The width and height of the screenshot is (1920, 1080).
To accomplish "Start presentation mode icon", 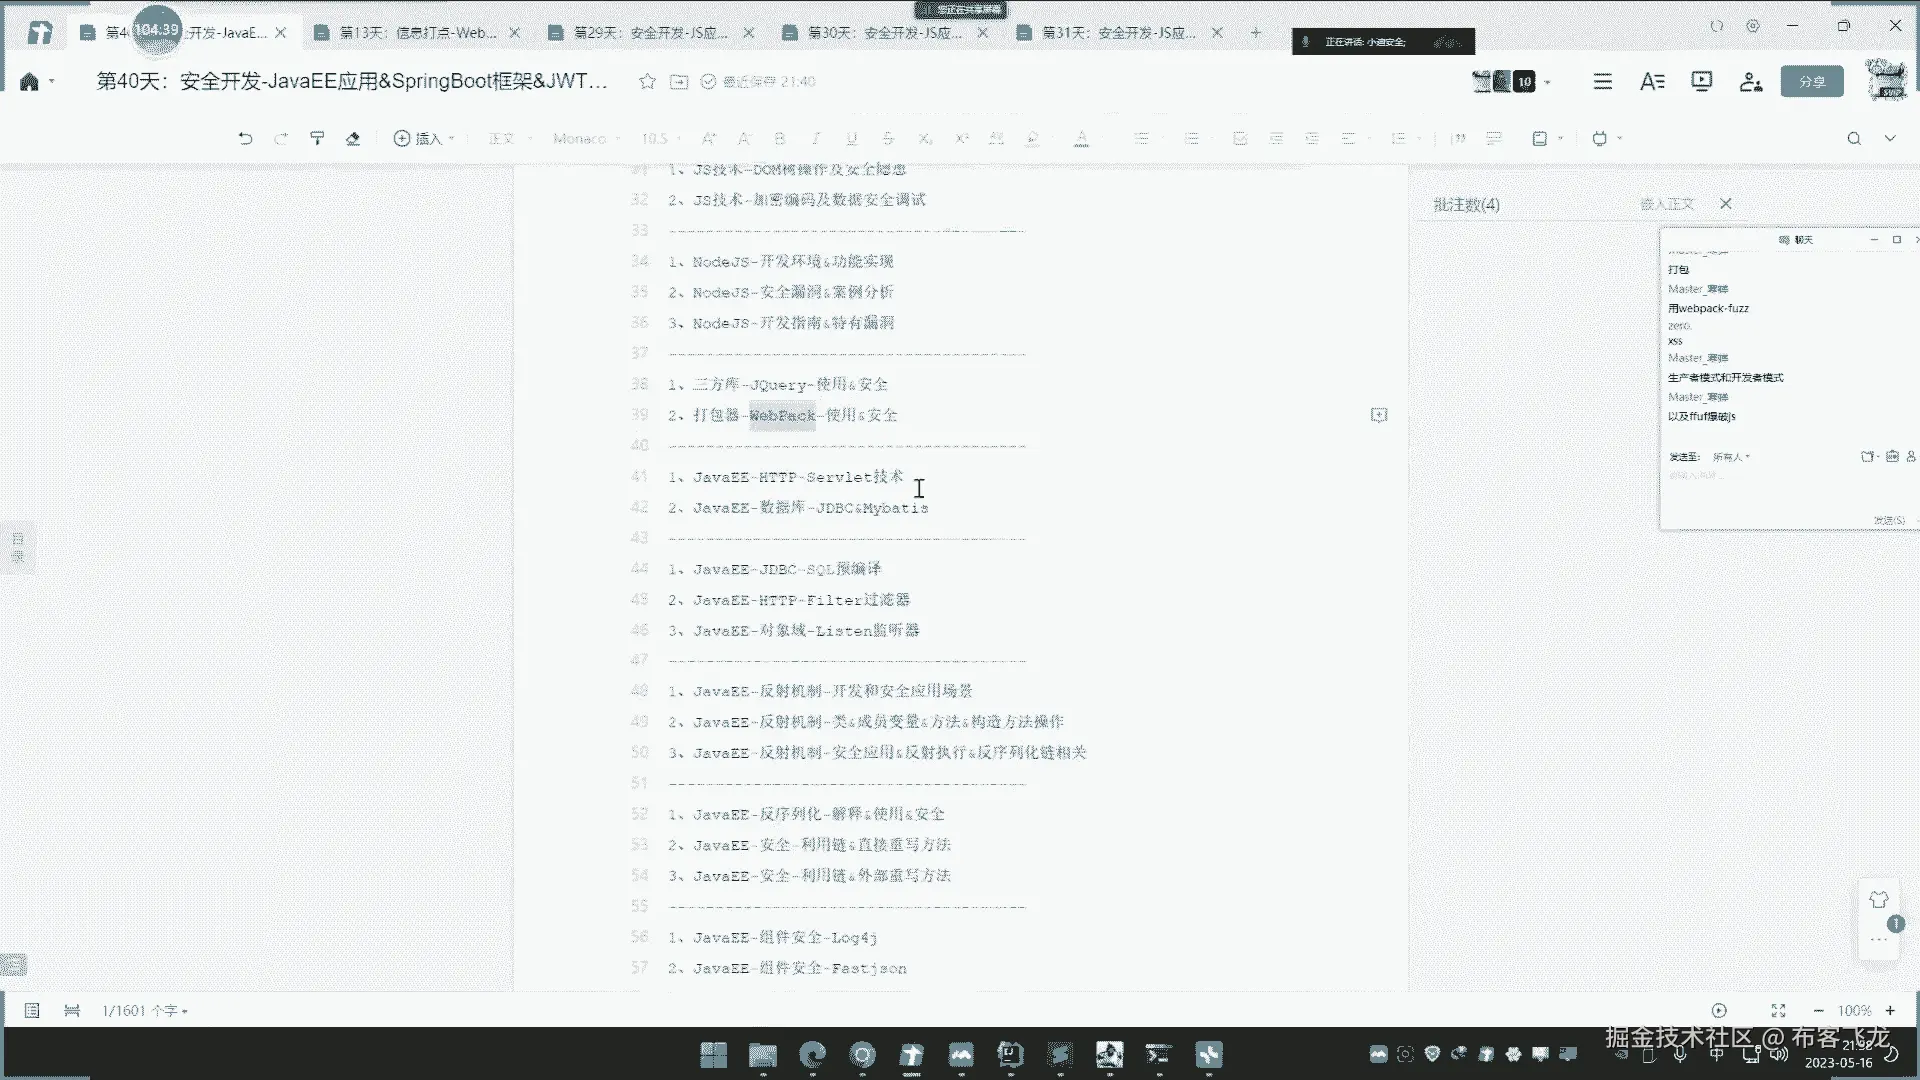I will pos(1701,82).
